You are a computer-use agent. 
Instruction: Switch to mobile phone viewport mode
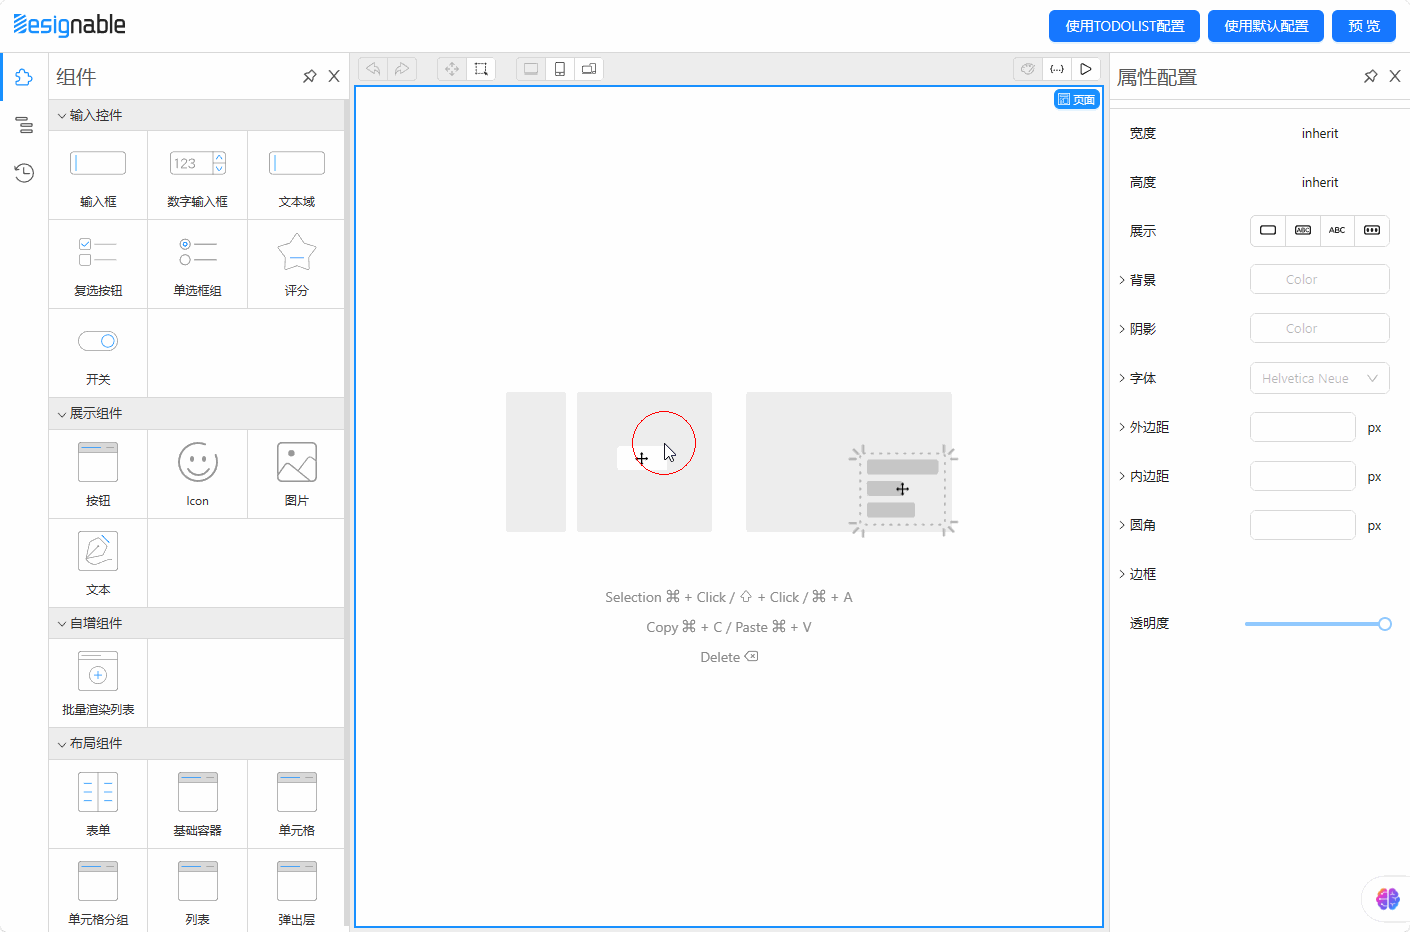pos(560,69)
